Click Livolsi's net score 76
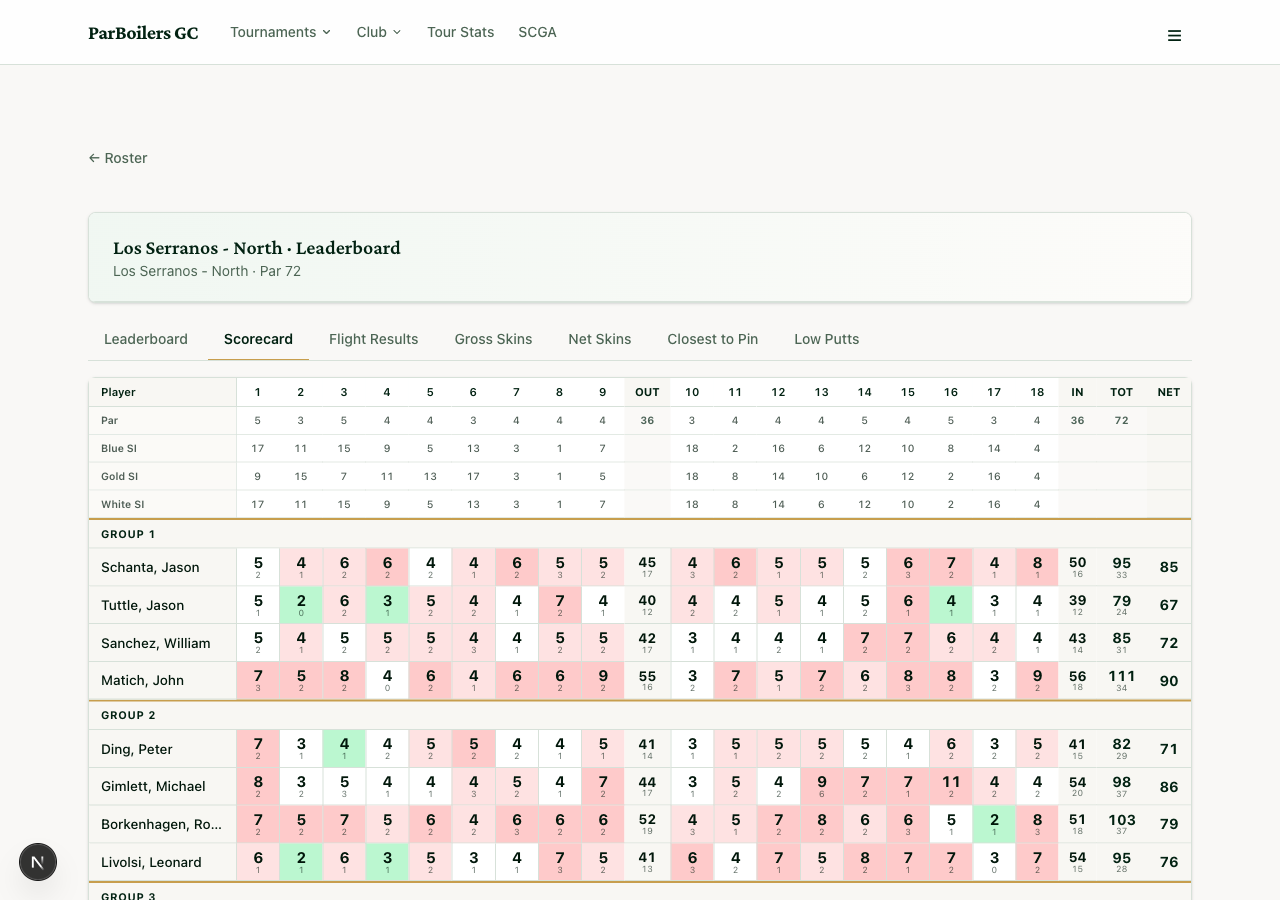This screenshot has height=900, width=1280. tap(1169, 862)
